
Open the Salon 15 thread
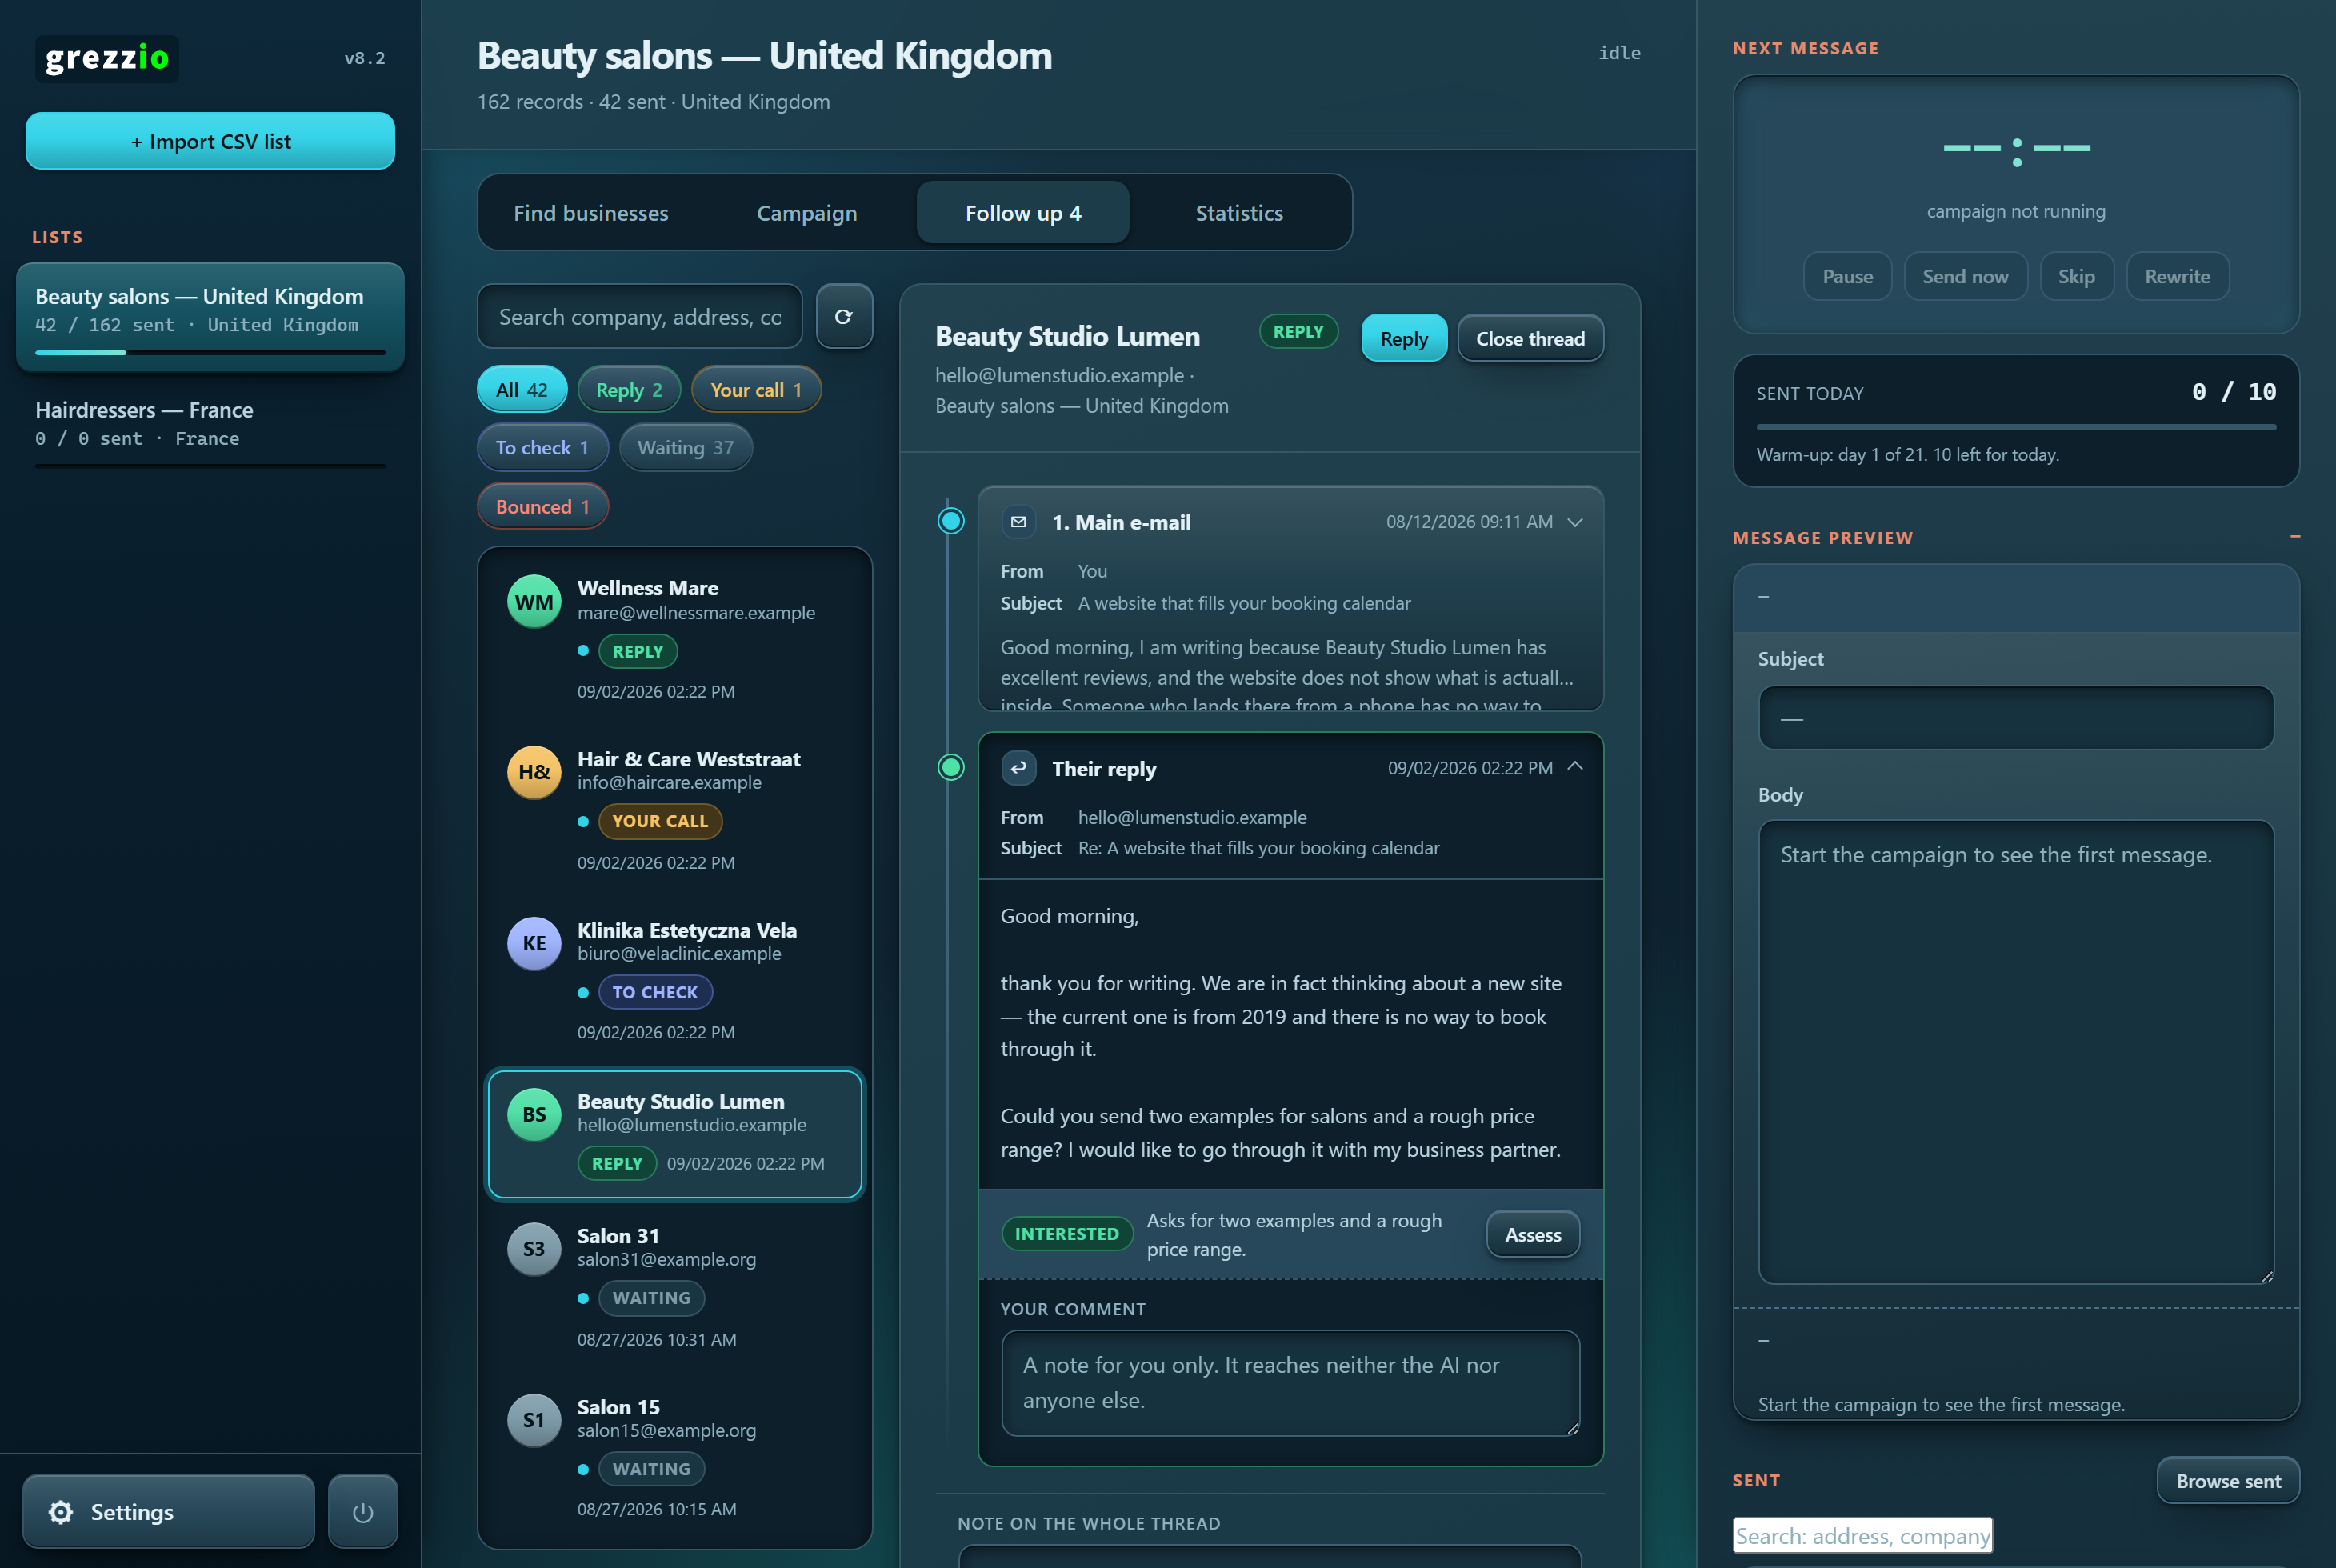675,1457
